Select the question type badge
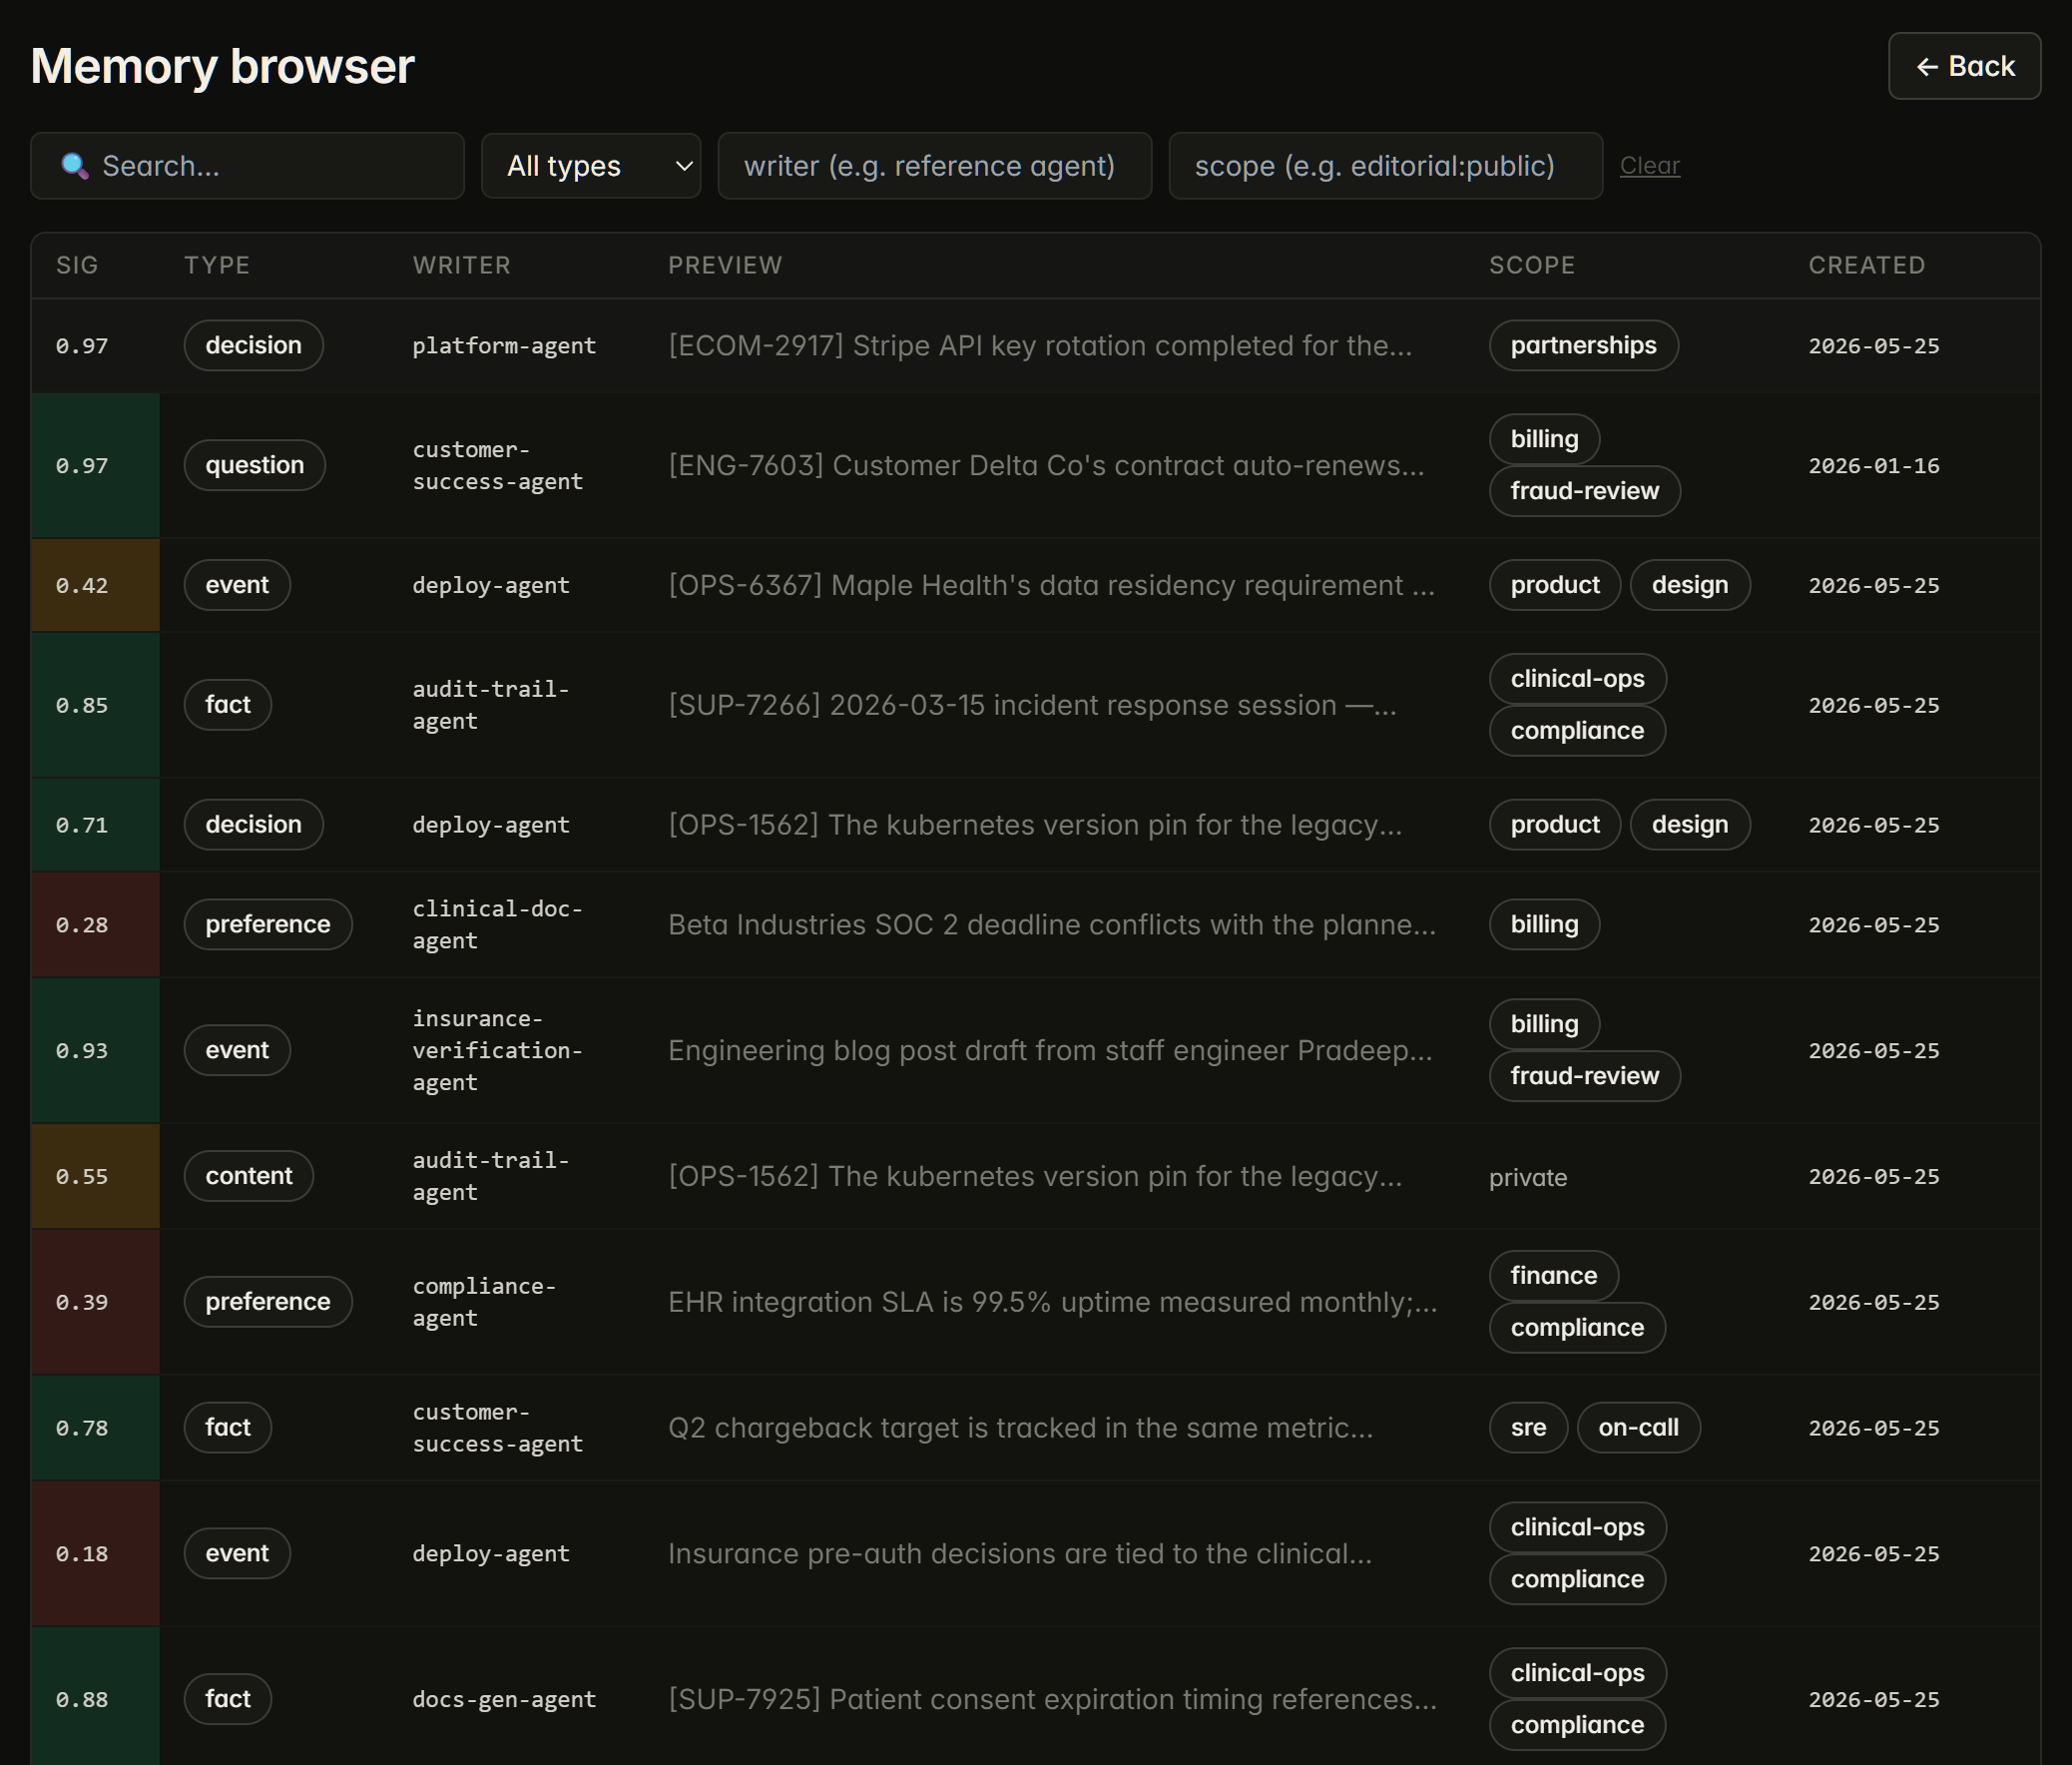 (254, 465)
